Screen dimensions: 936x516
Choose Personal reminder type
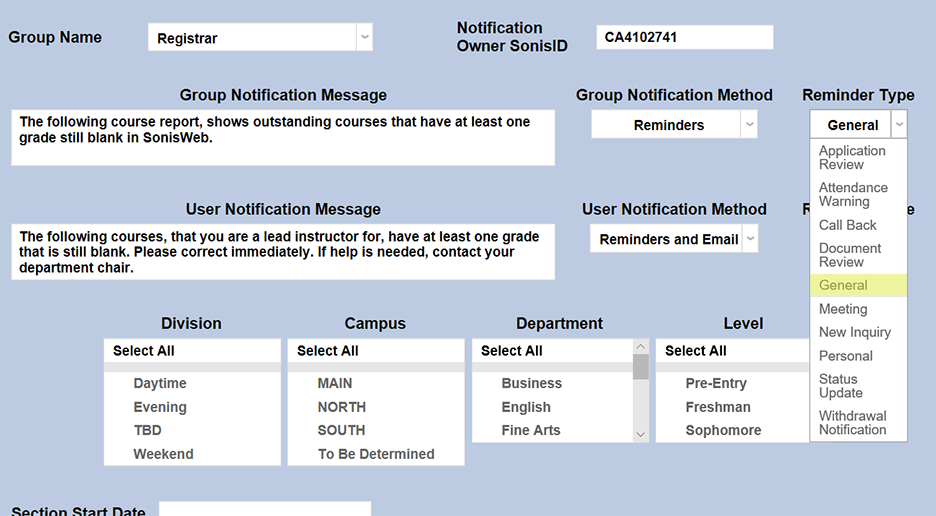[x=858, y=356]
